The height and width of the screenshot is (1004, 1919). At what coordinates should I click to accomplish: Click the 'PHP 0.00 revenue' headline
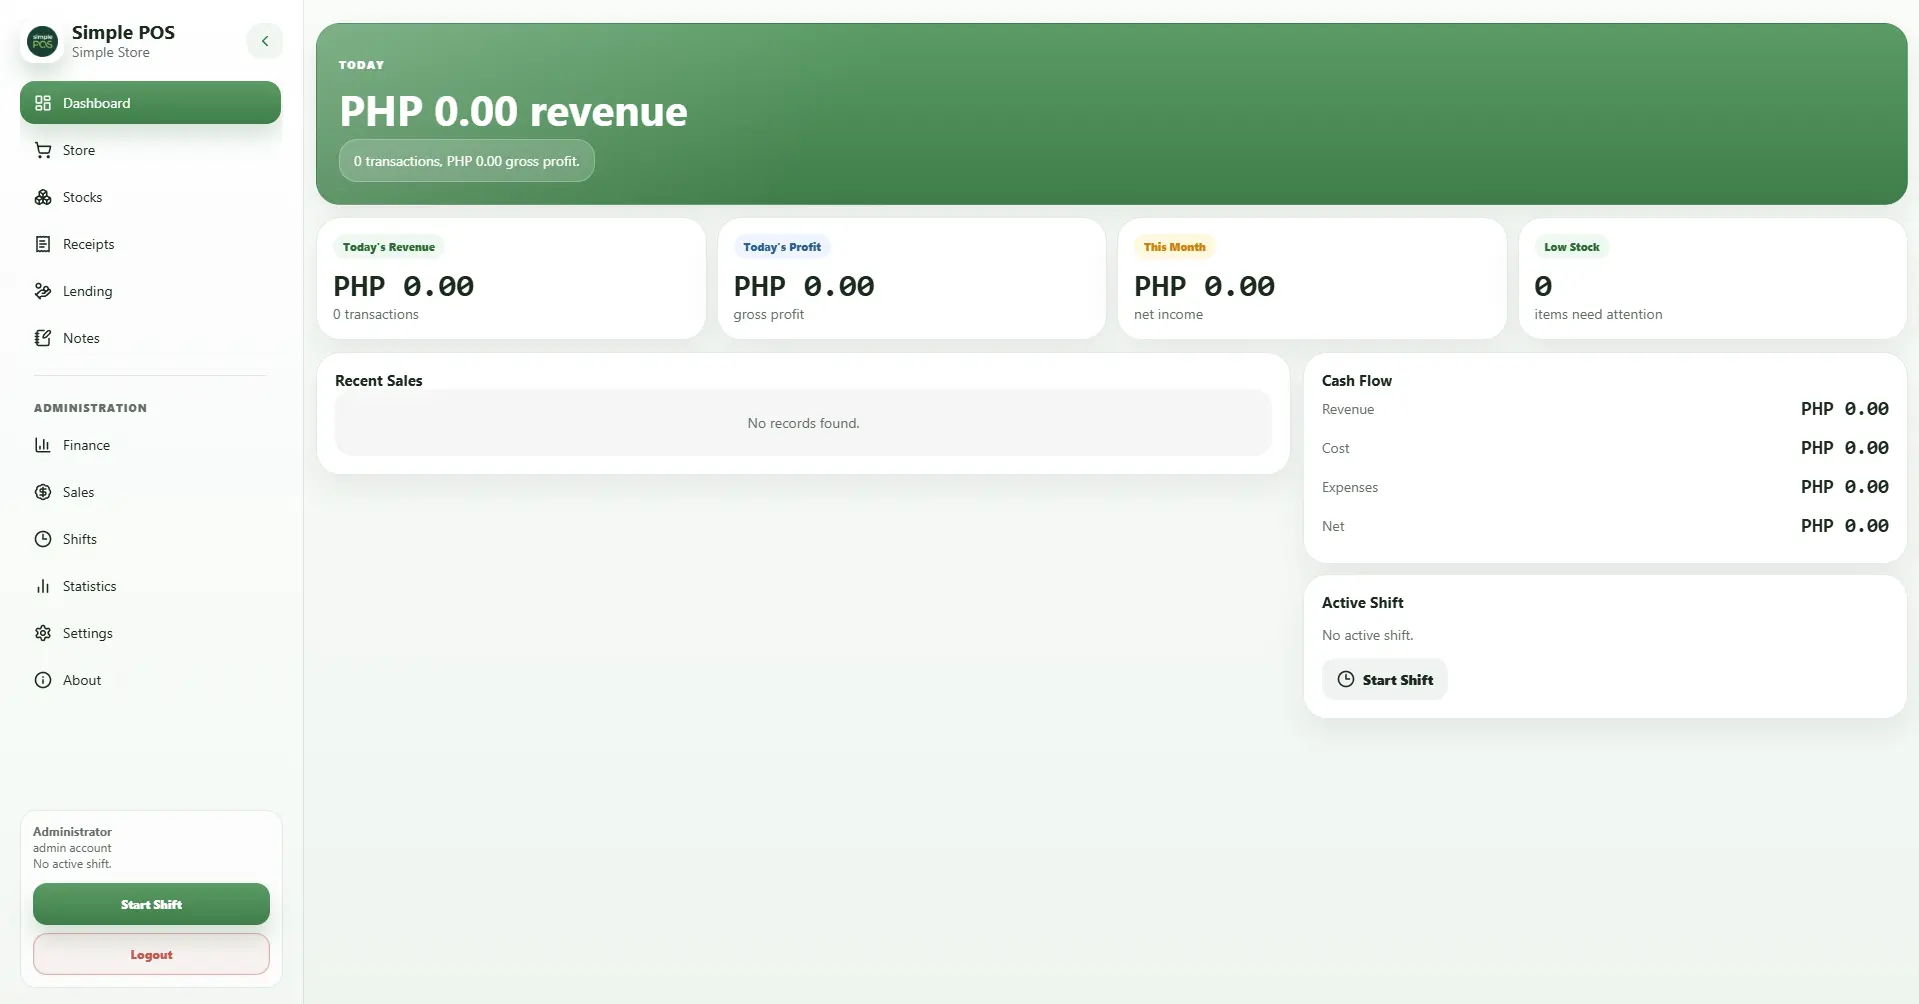coord(513,111)
